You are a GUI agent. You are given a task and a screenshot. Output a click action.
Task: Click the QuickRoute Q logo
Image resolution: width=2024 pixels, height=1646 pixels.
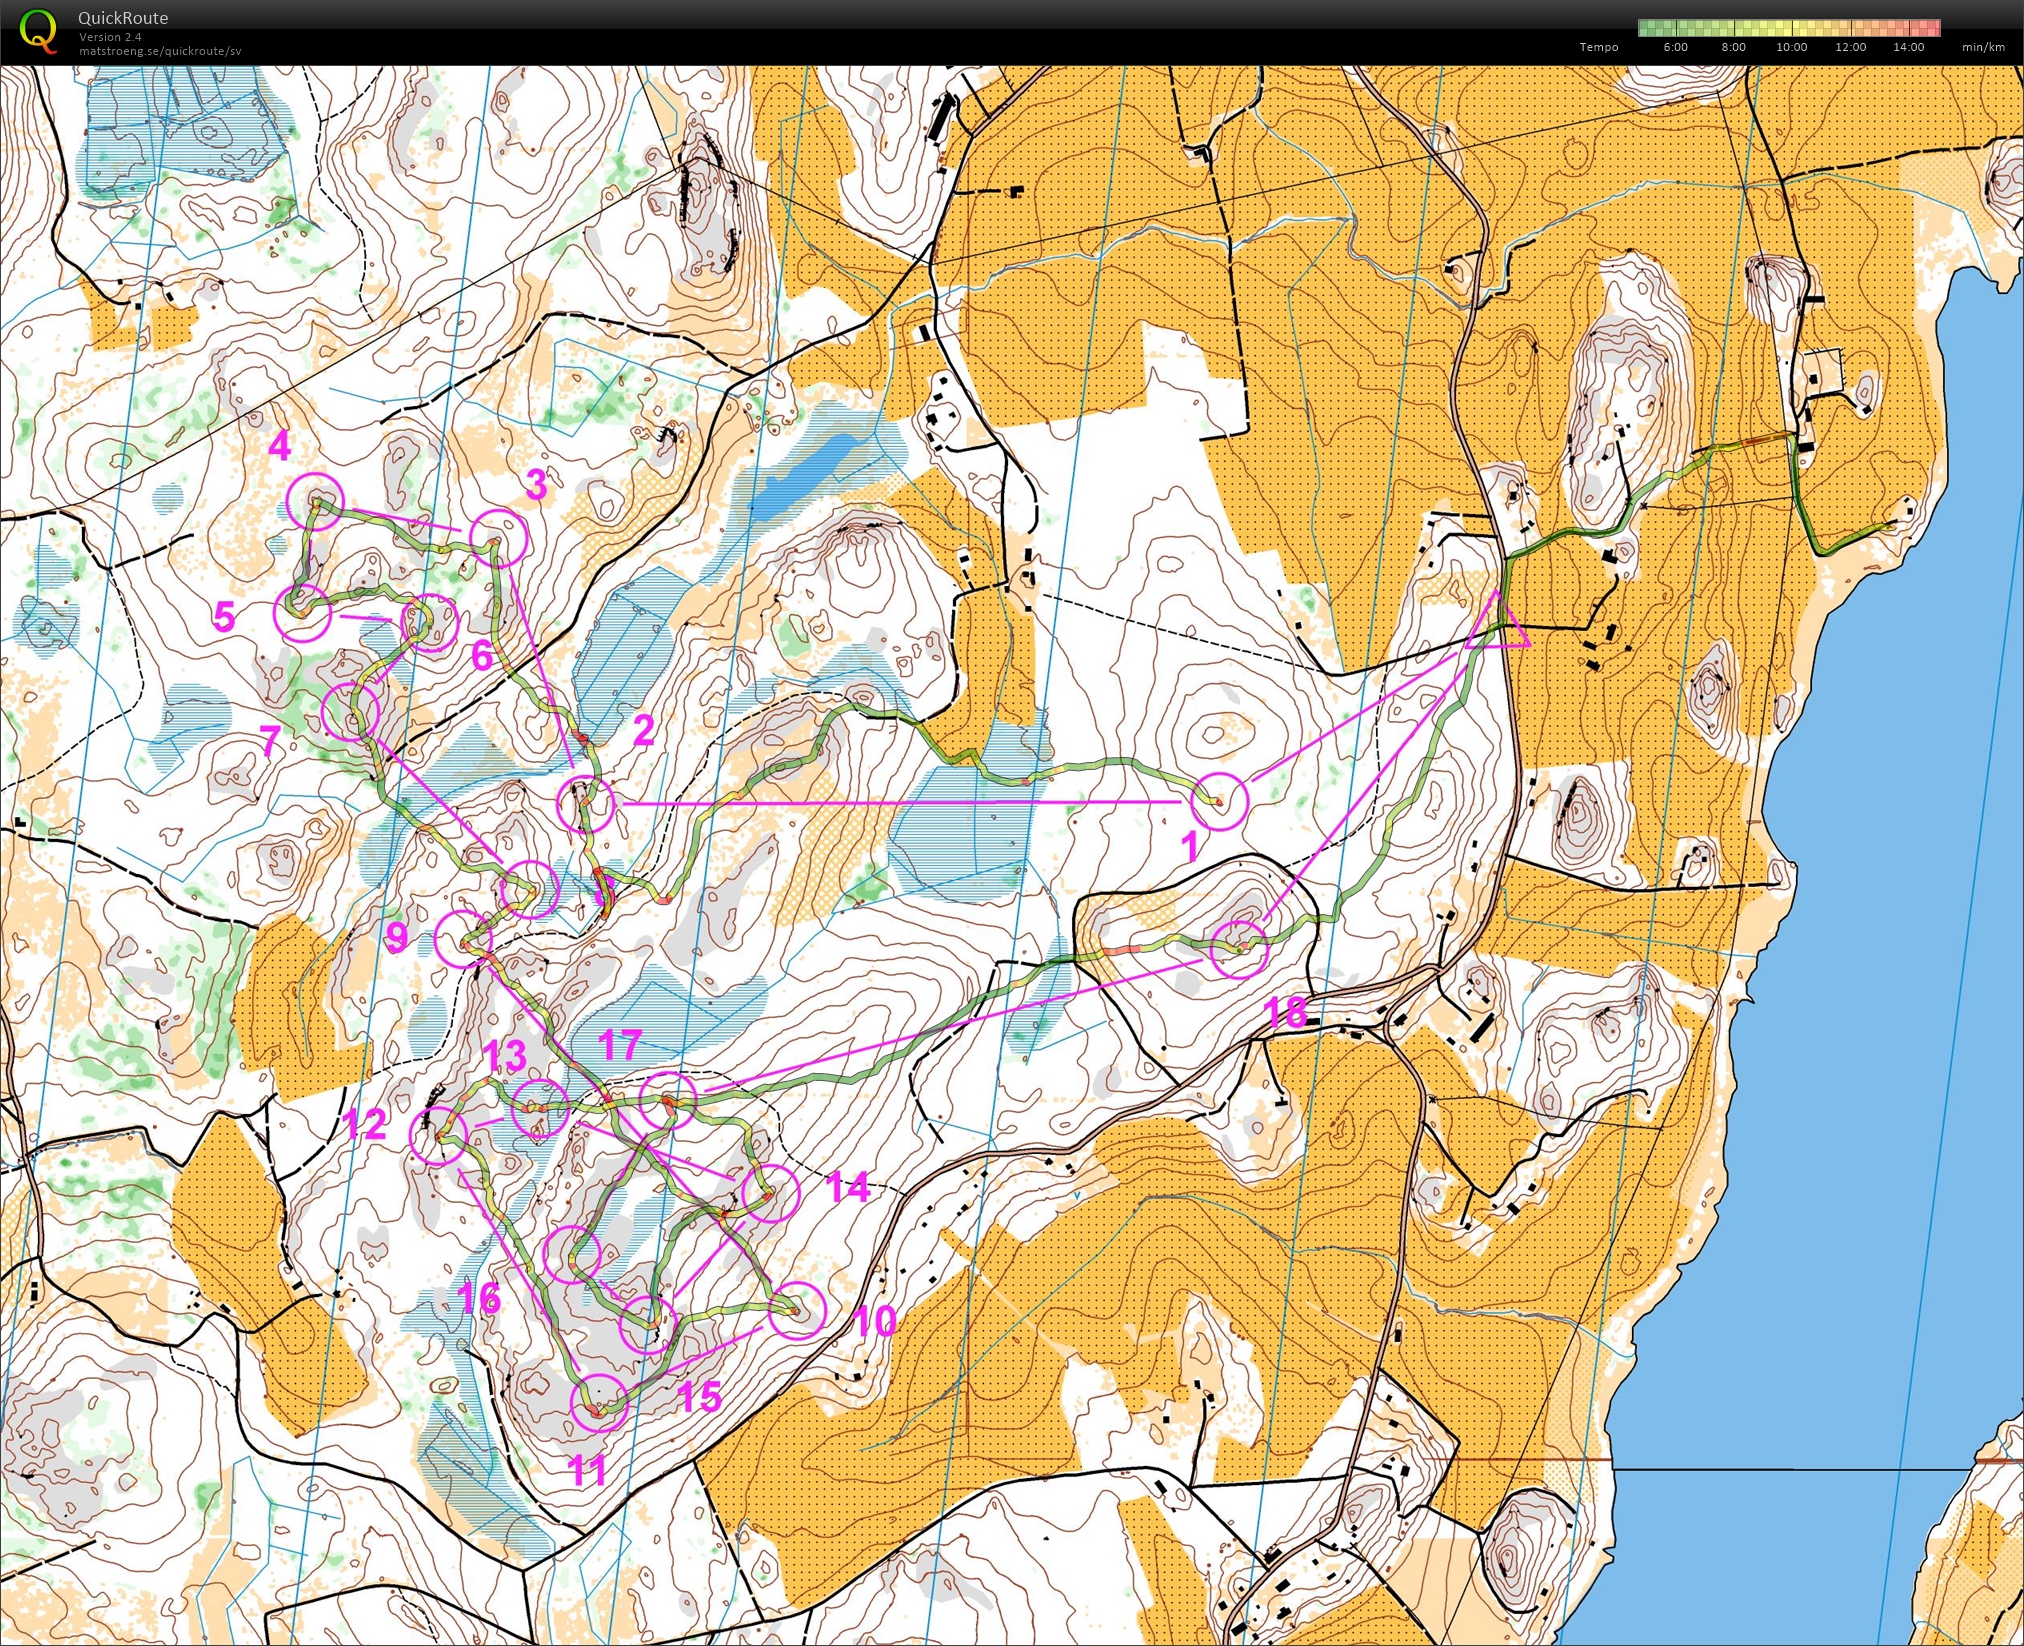point(38,30)
